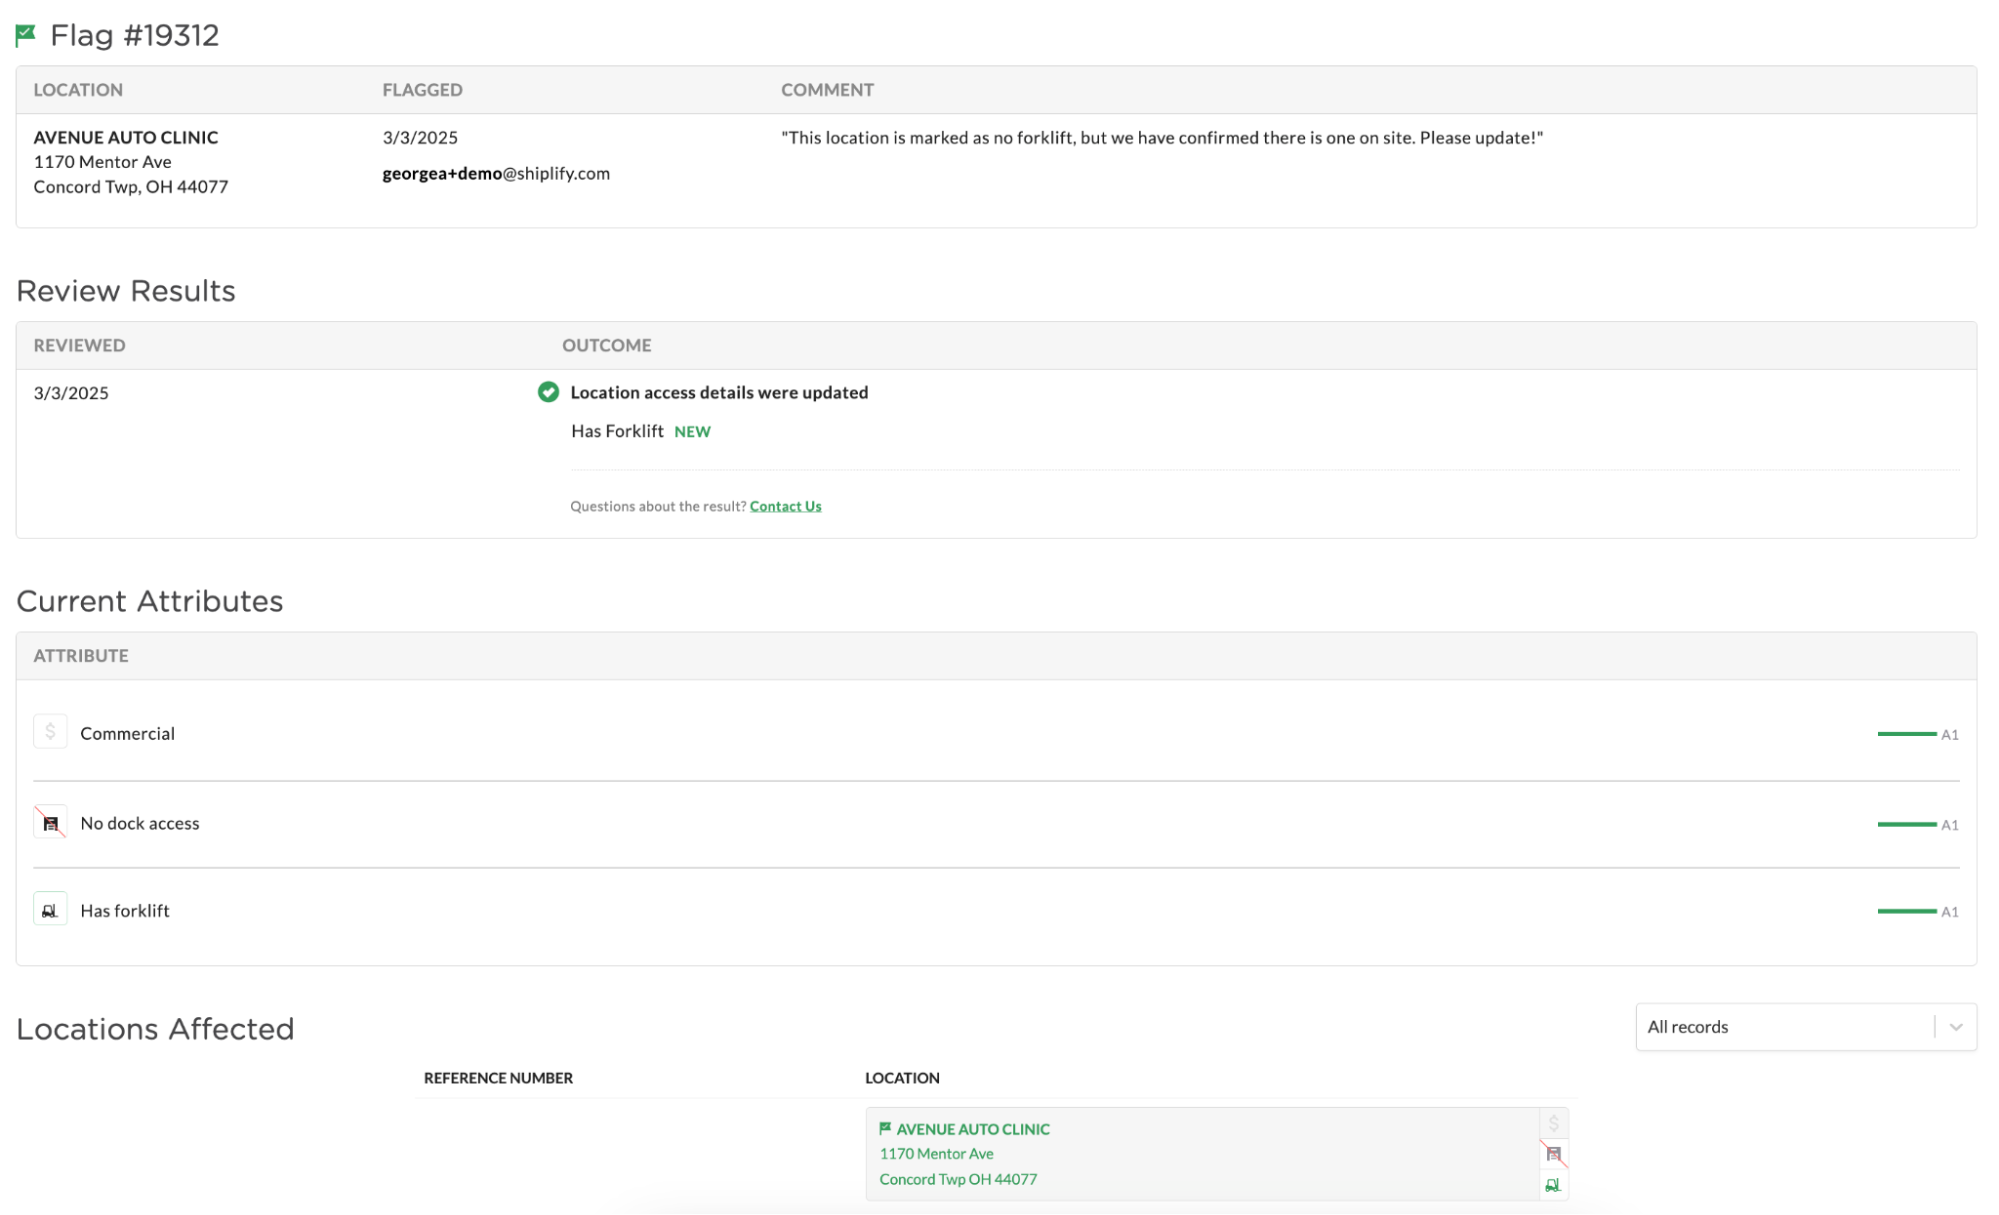
Task: Click the LOCATION column header in Locations Affected
Action: pos(902,1078)
